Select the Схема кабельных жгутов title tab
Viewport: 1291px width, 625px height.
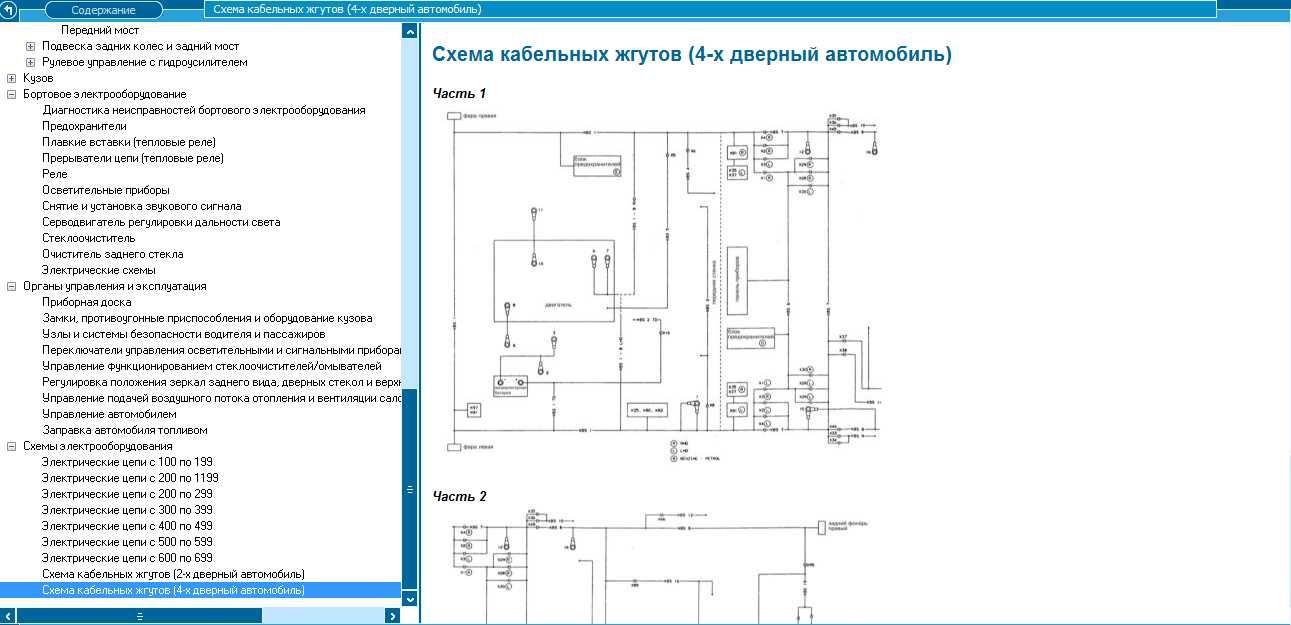point(710,9)
